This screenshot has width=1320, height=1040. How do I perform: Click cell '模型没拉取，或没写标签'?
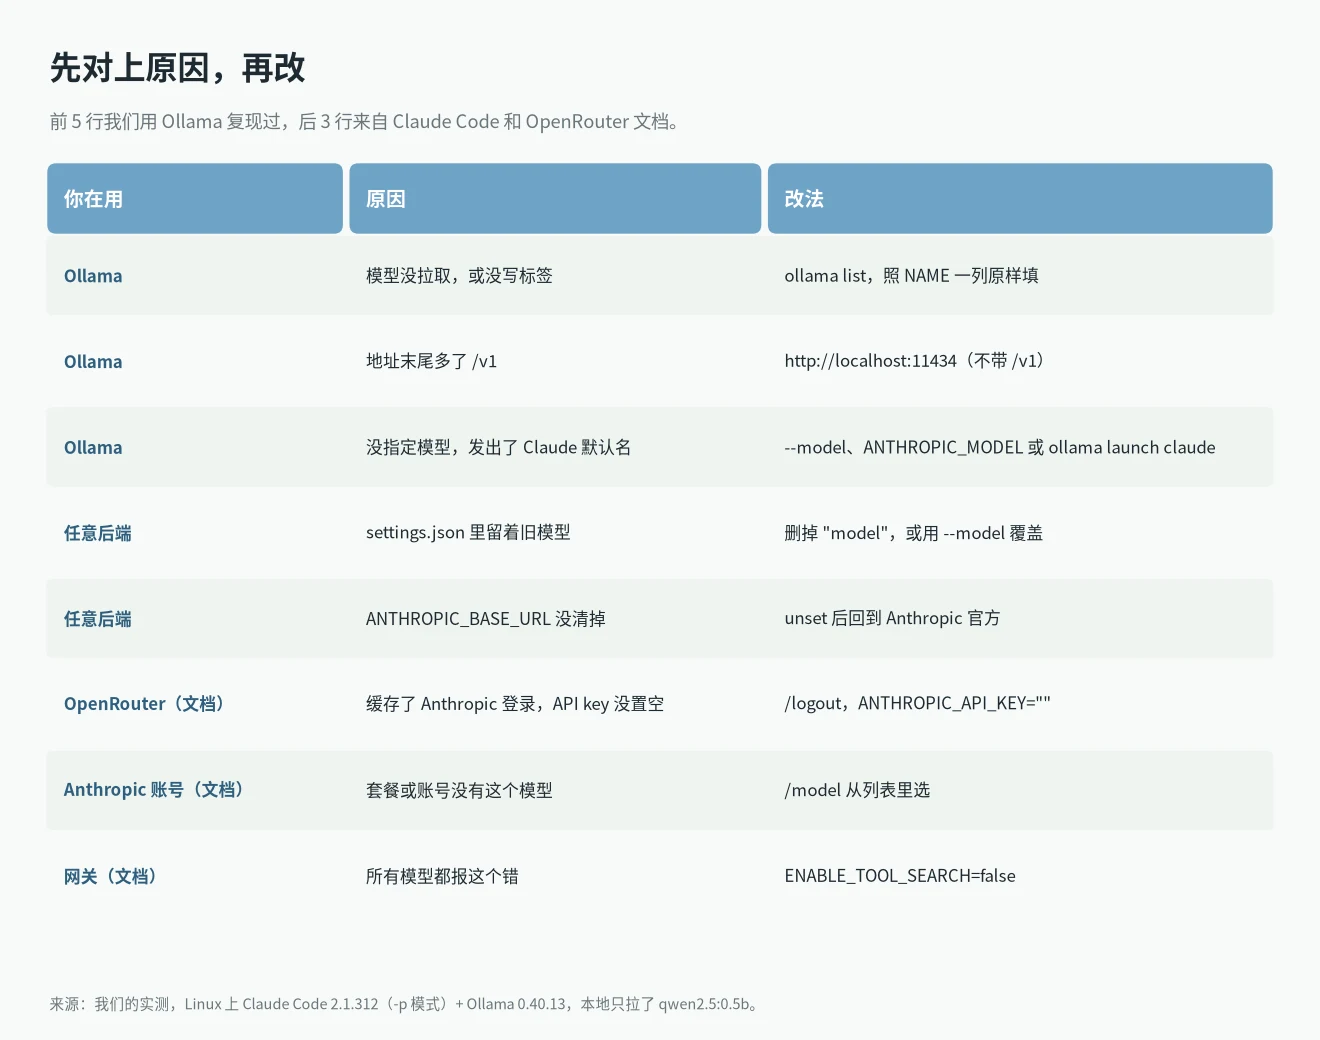[459, 276]
